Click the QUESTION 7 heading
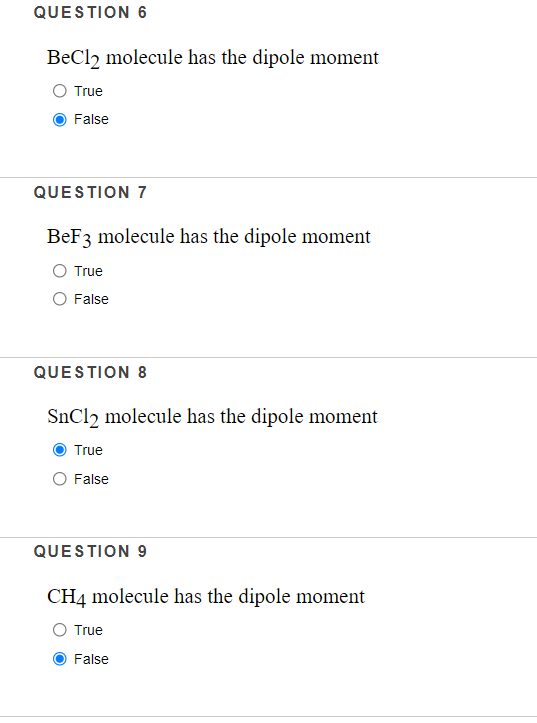The height and width of the screenshot is (723, 537). [90, 192]
